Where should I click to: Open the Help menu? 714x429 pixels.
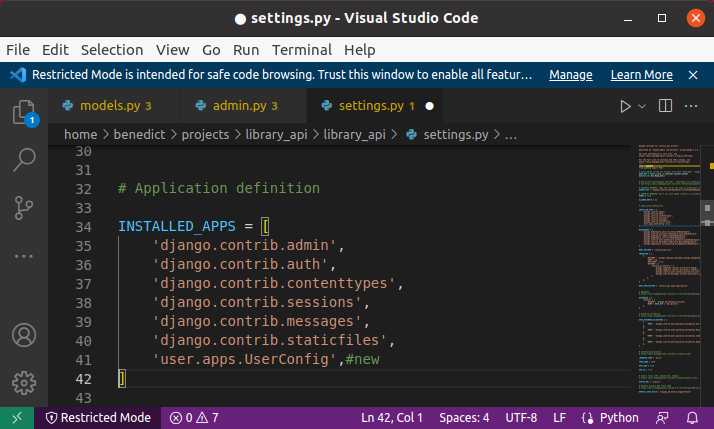point(360,50)
